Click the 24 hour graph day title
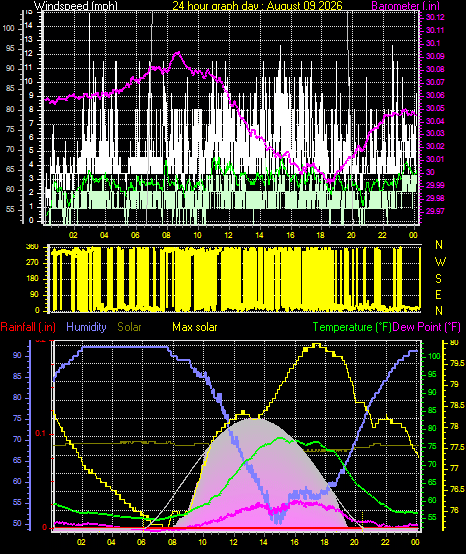Viewport: 466px width, 554px height. (257, 5)
